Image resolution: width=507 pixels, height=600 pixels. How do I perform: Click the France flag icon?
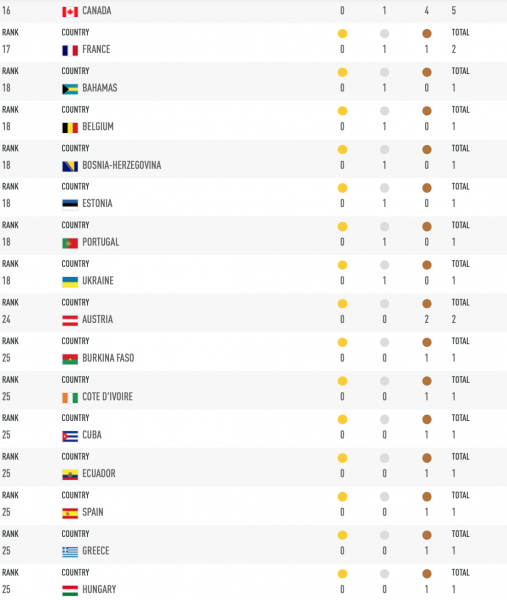(x=70, y=51)
